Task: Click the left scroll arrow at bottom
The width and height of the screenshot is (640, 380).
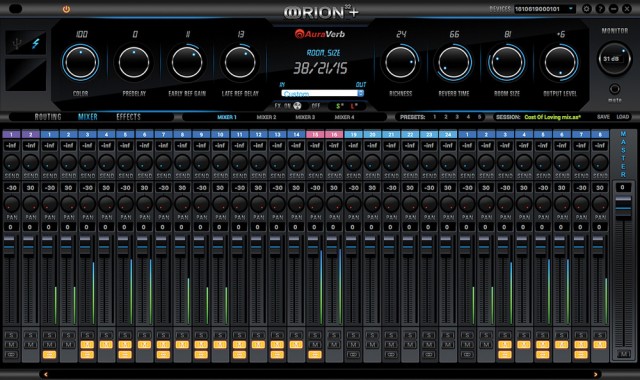Action: coord(46,374)
